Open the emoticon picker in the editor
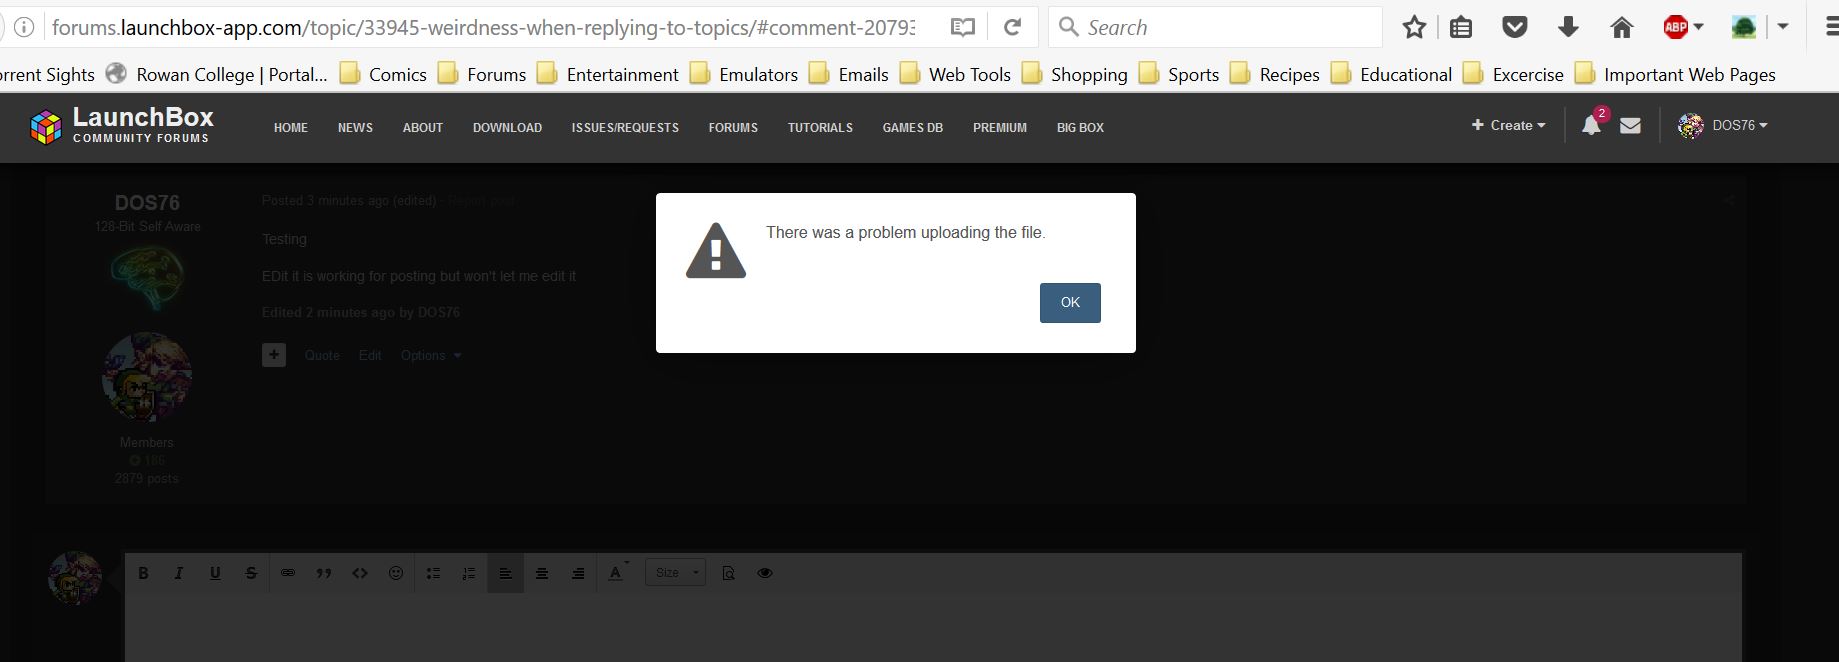The image size is (1839, 662). tap(396, 573)
